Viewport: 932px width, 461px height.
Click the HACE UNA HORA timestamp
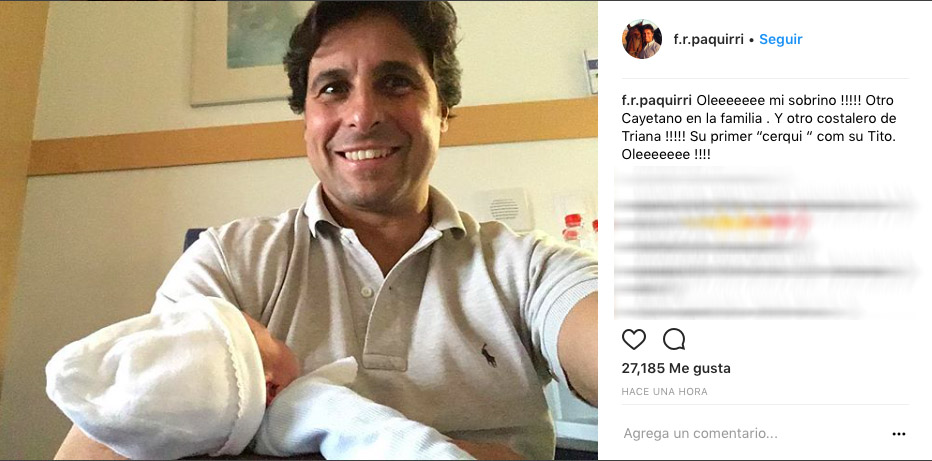click(x=665, y=391)
